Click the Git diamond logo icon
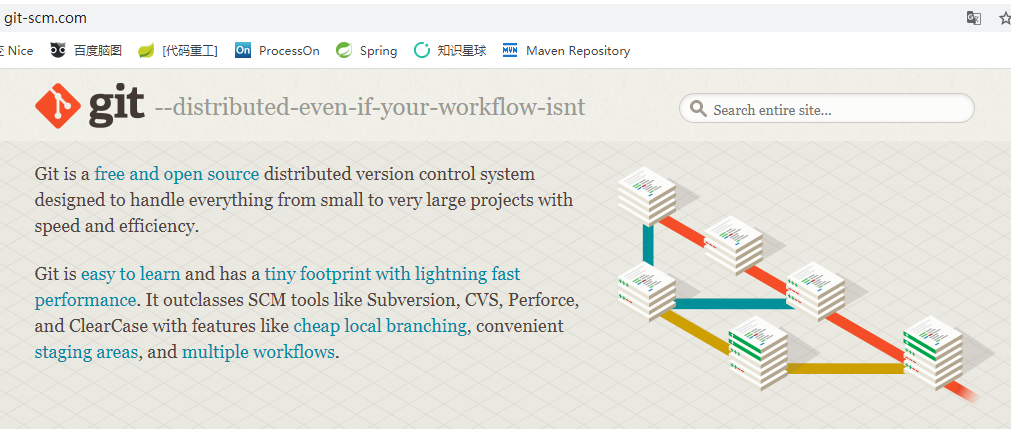The image size is (1011, 429). pos(58,107)
